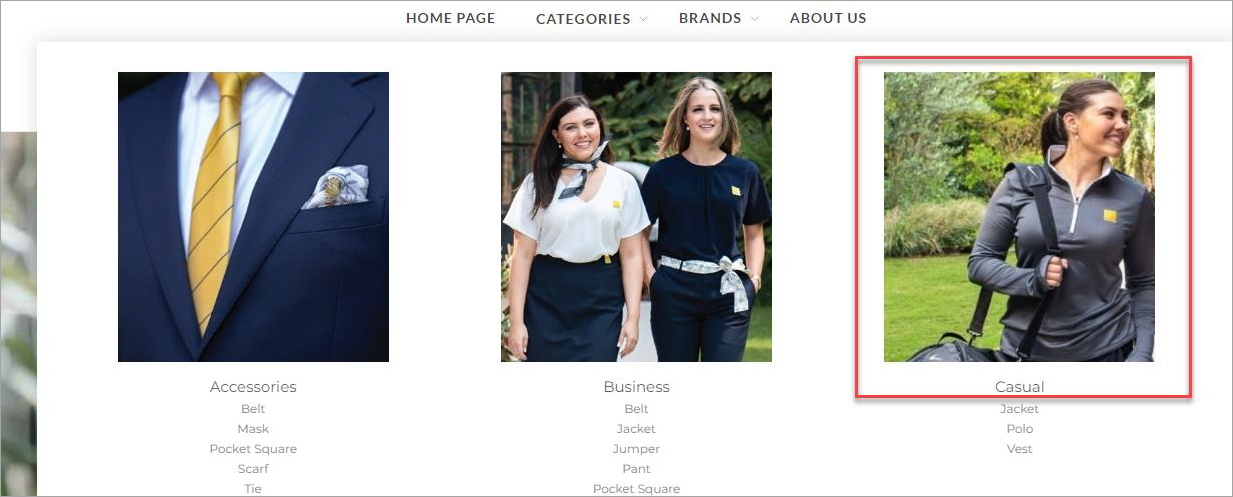Open the Accessories category heading
This screenshot has height=497, width=1233.
(253, 387)
